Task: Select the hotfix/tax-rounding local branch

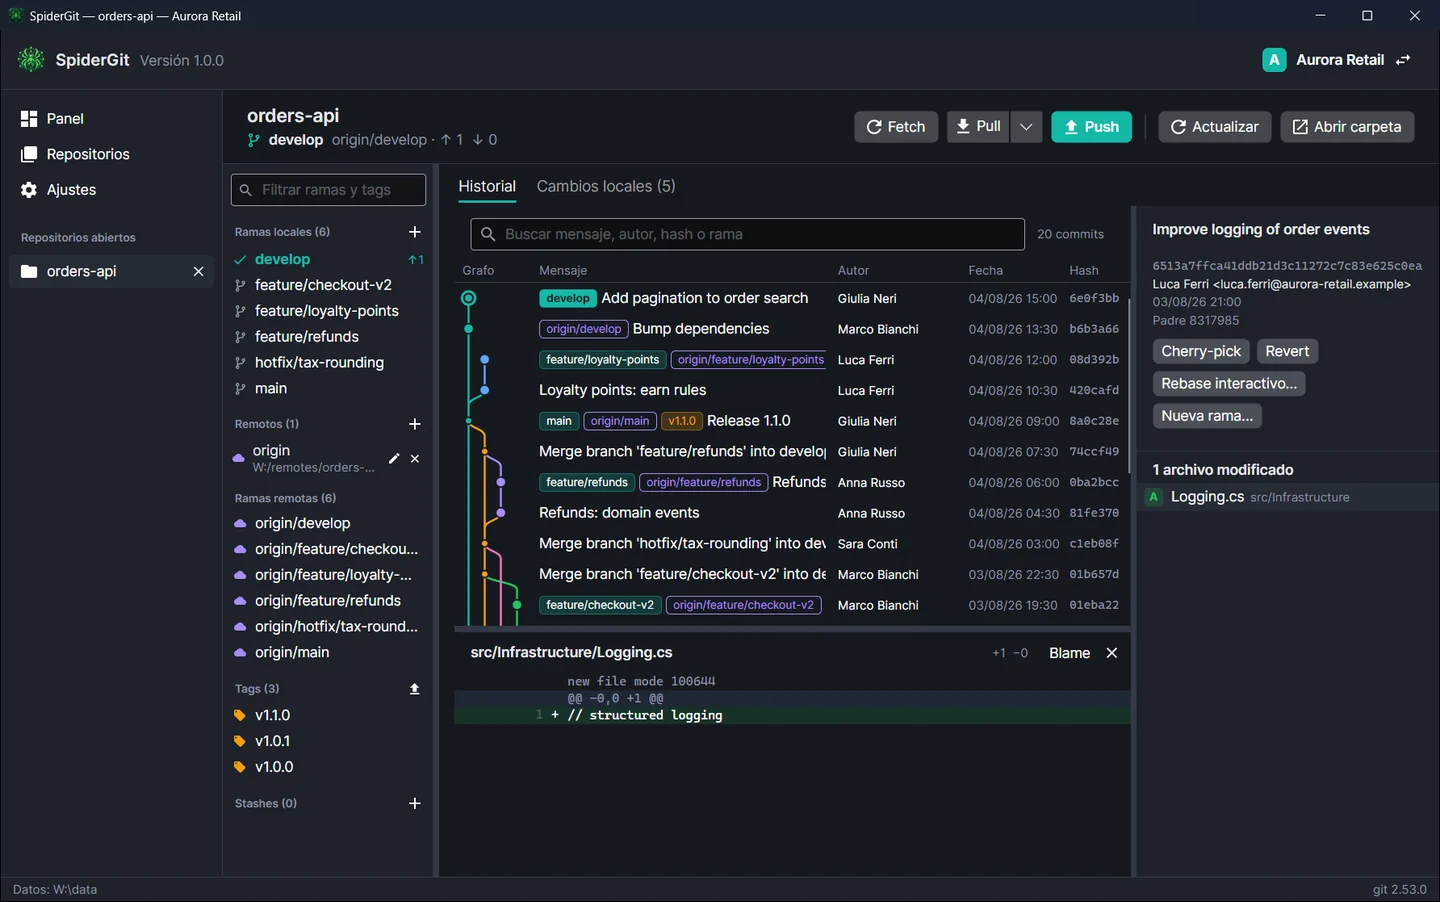Action: coord(329,362)
